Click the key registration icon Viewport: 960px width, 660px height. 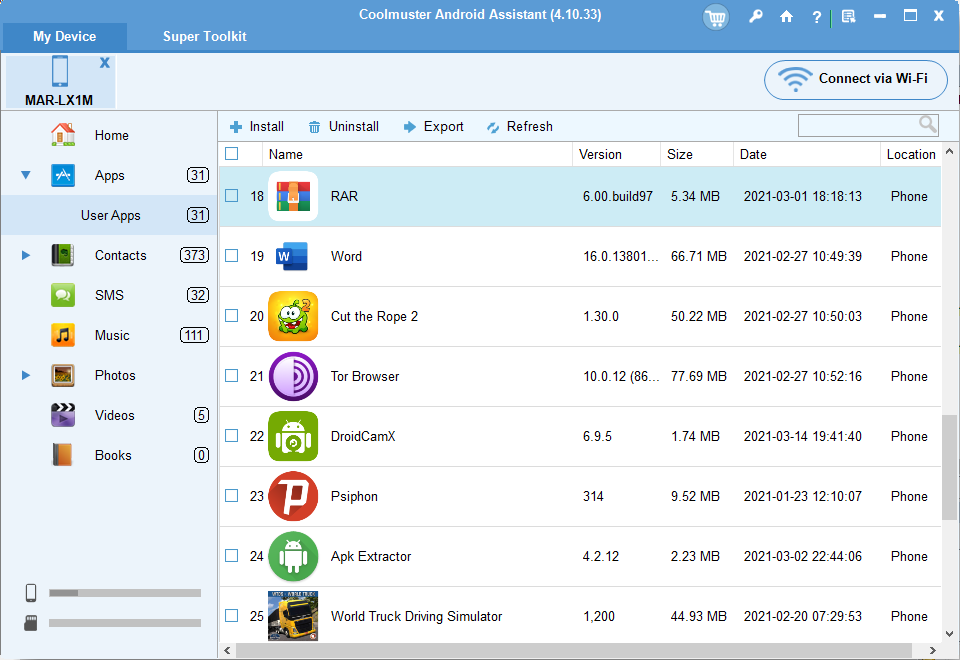[756, 17]
